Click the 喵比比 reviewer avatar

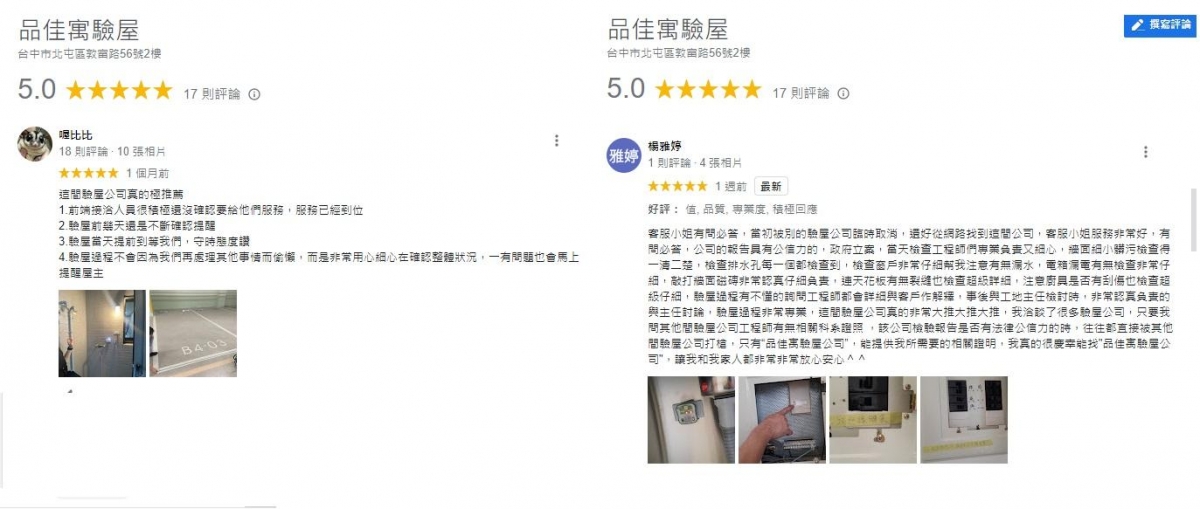(x=36, y=144)
